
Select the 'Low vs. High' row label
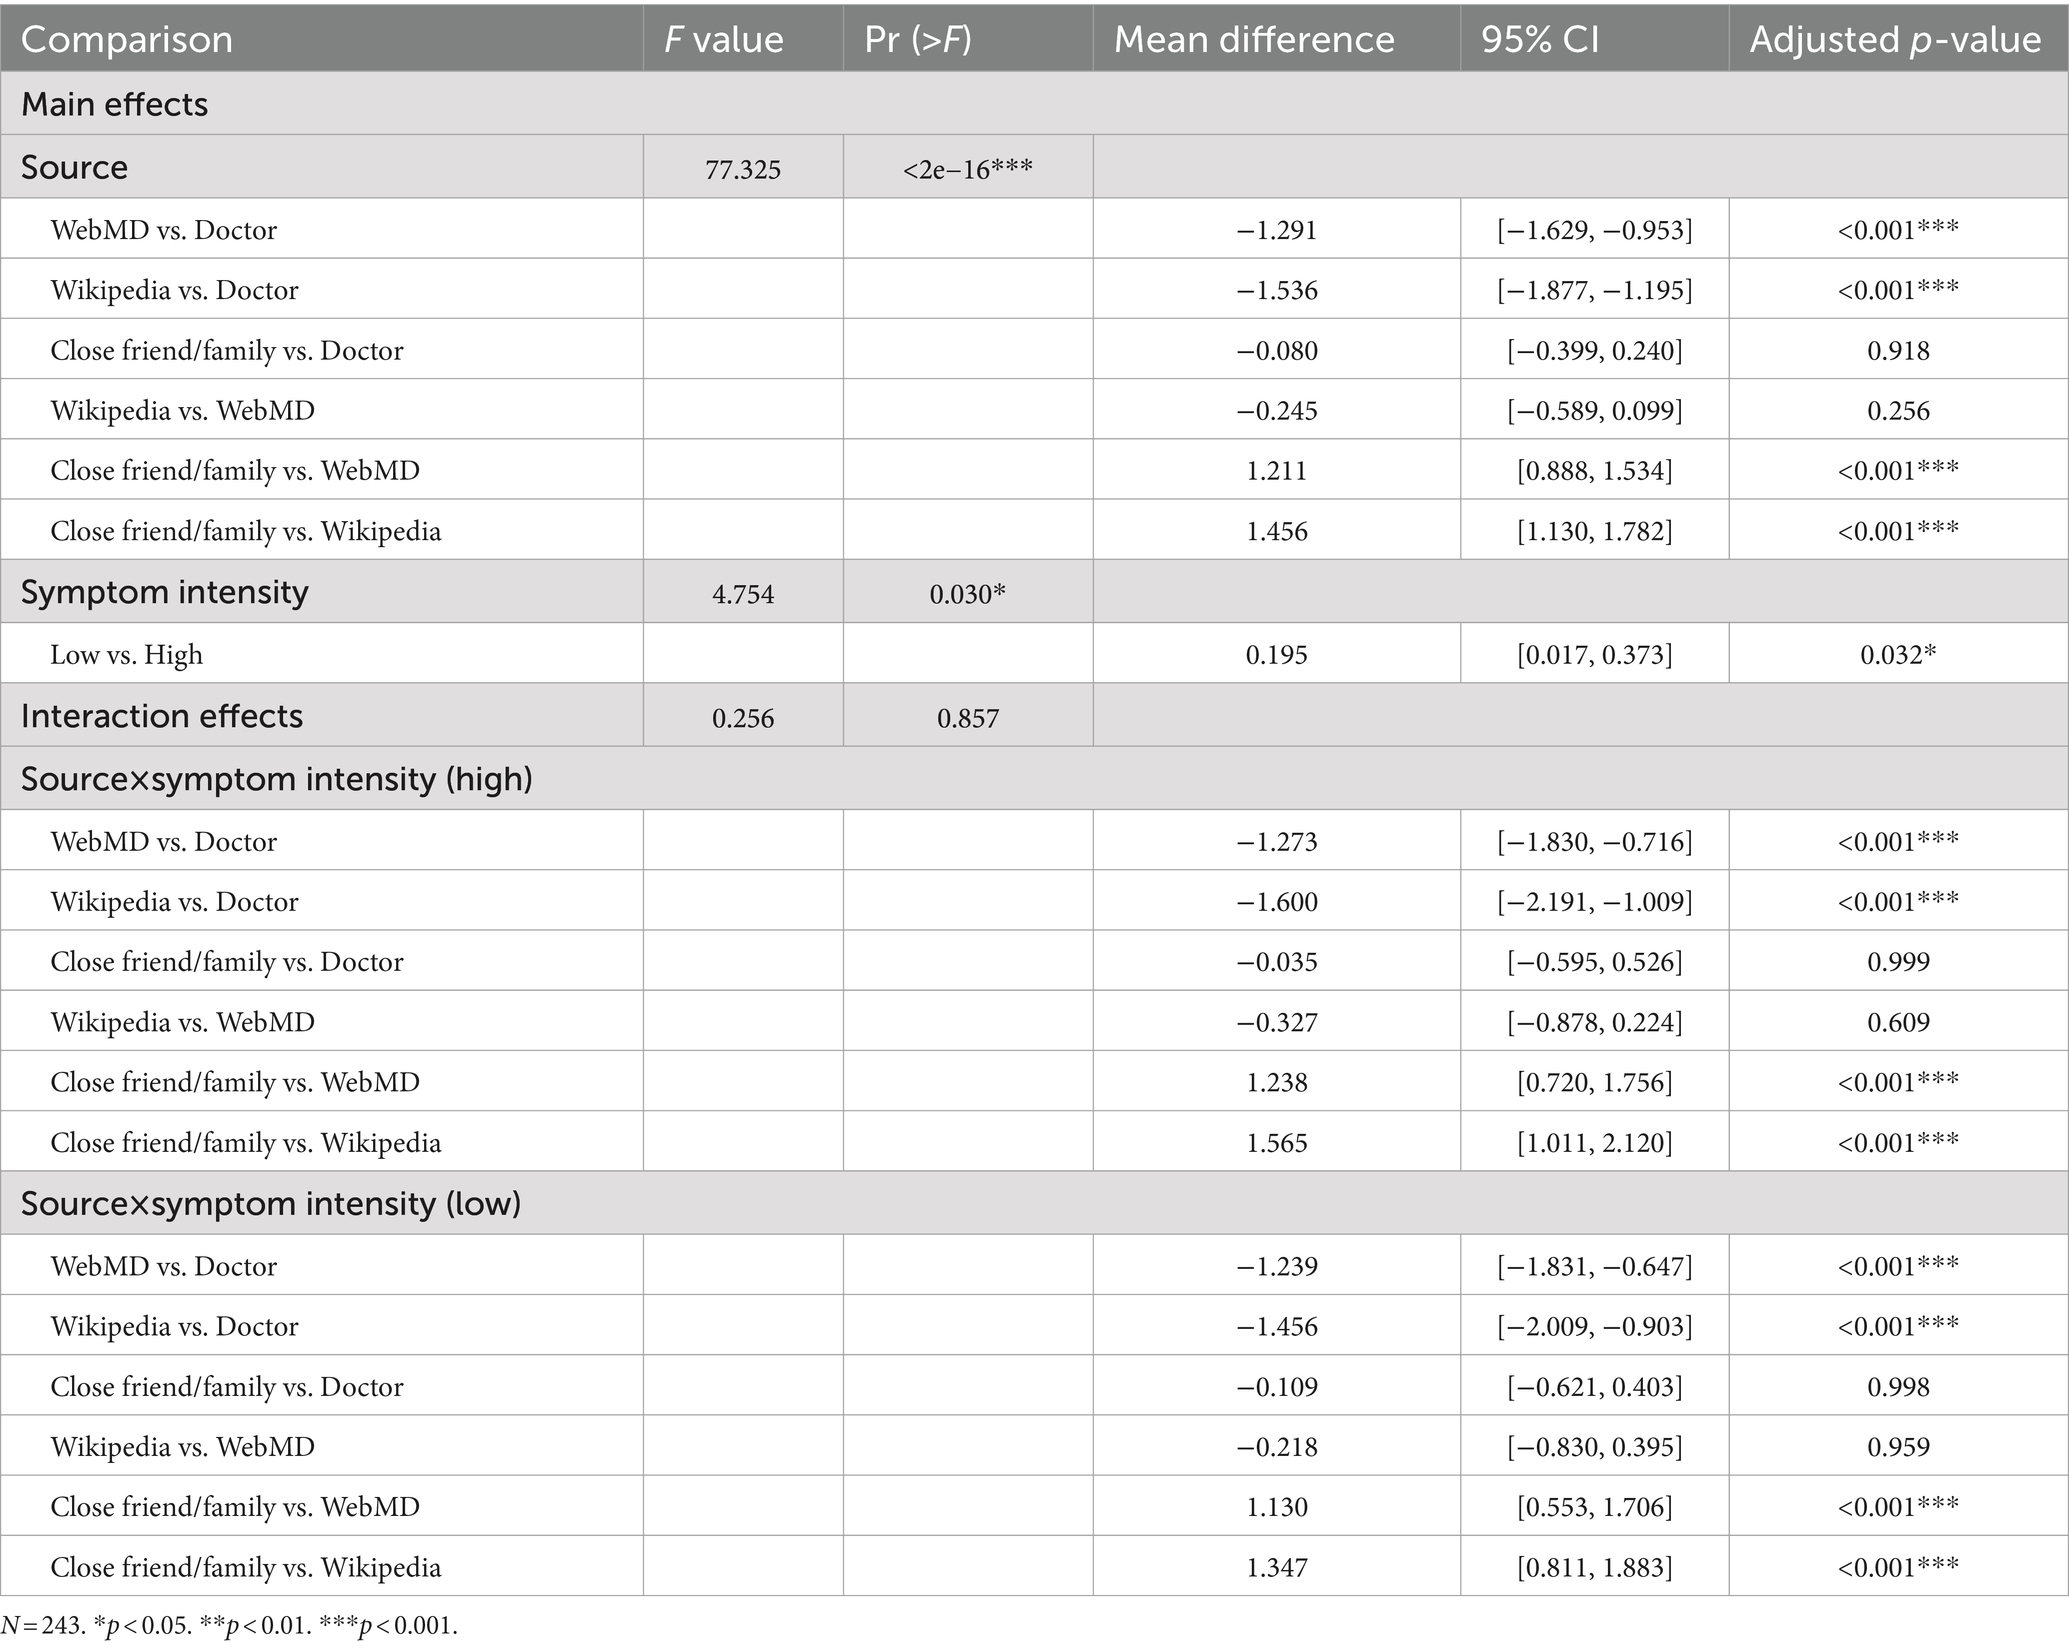(x=127, y=655)
